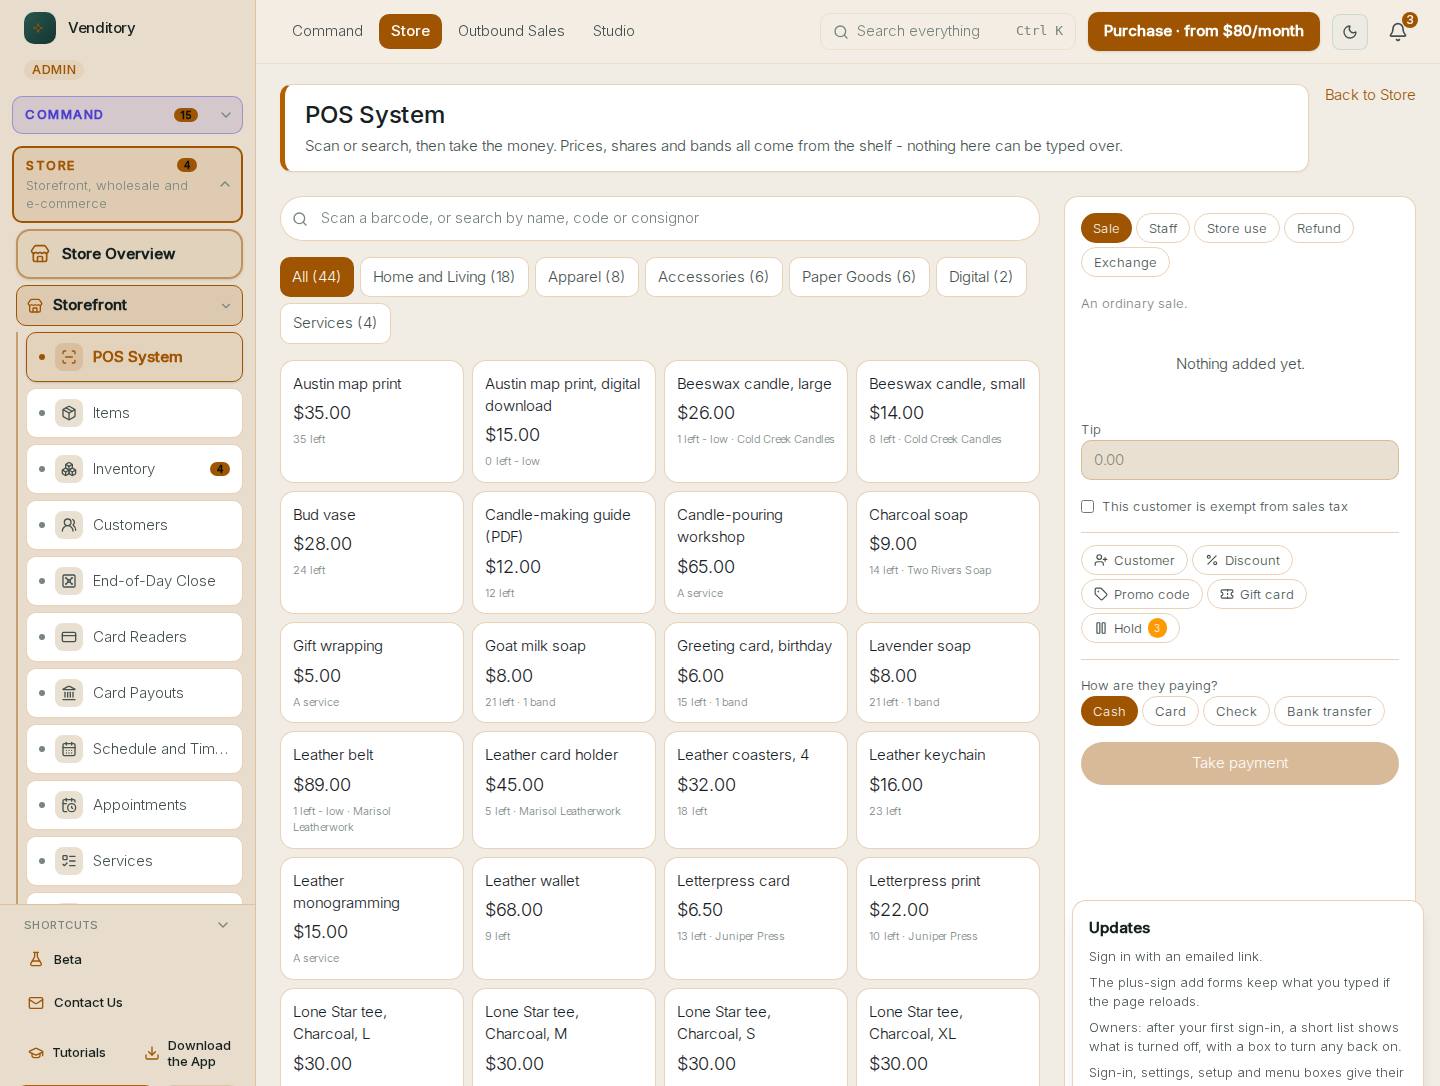Filter items by Apparel (8)

tap(586, 277)
